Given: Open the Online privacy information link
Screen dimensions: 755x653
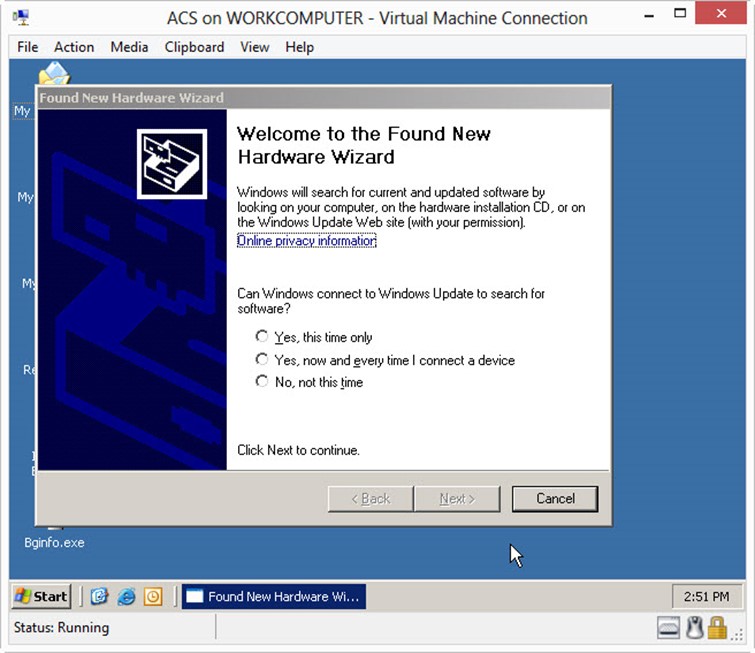Looking at the screenshot, I should [306, 240].
